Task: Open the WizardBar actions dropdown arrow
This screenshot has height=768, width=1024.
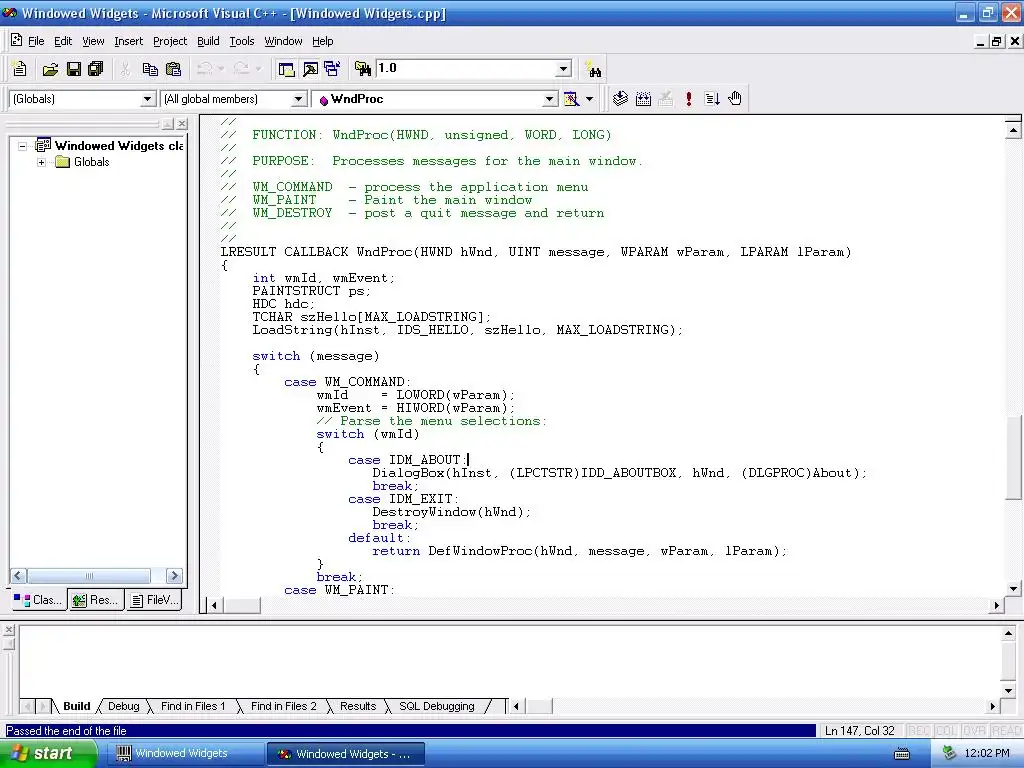Action: click(589, 99)
